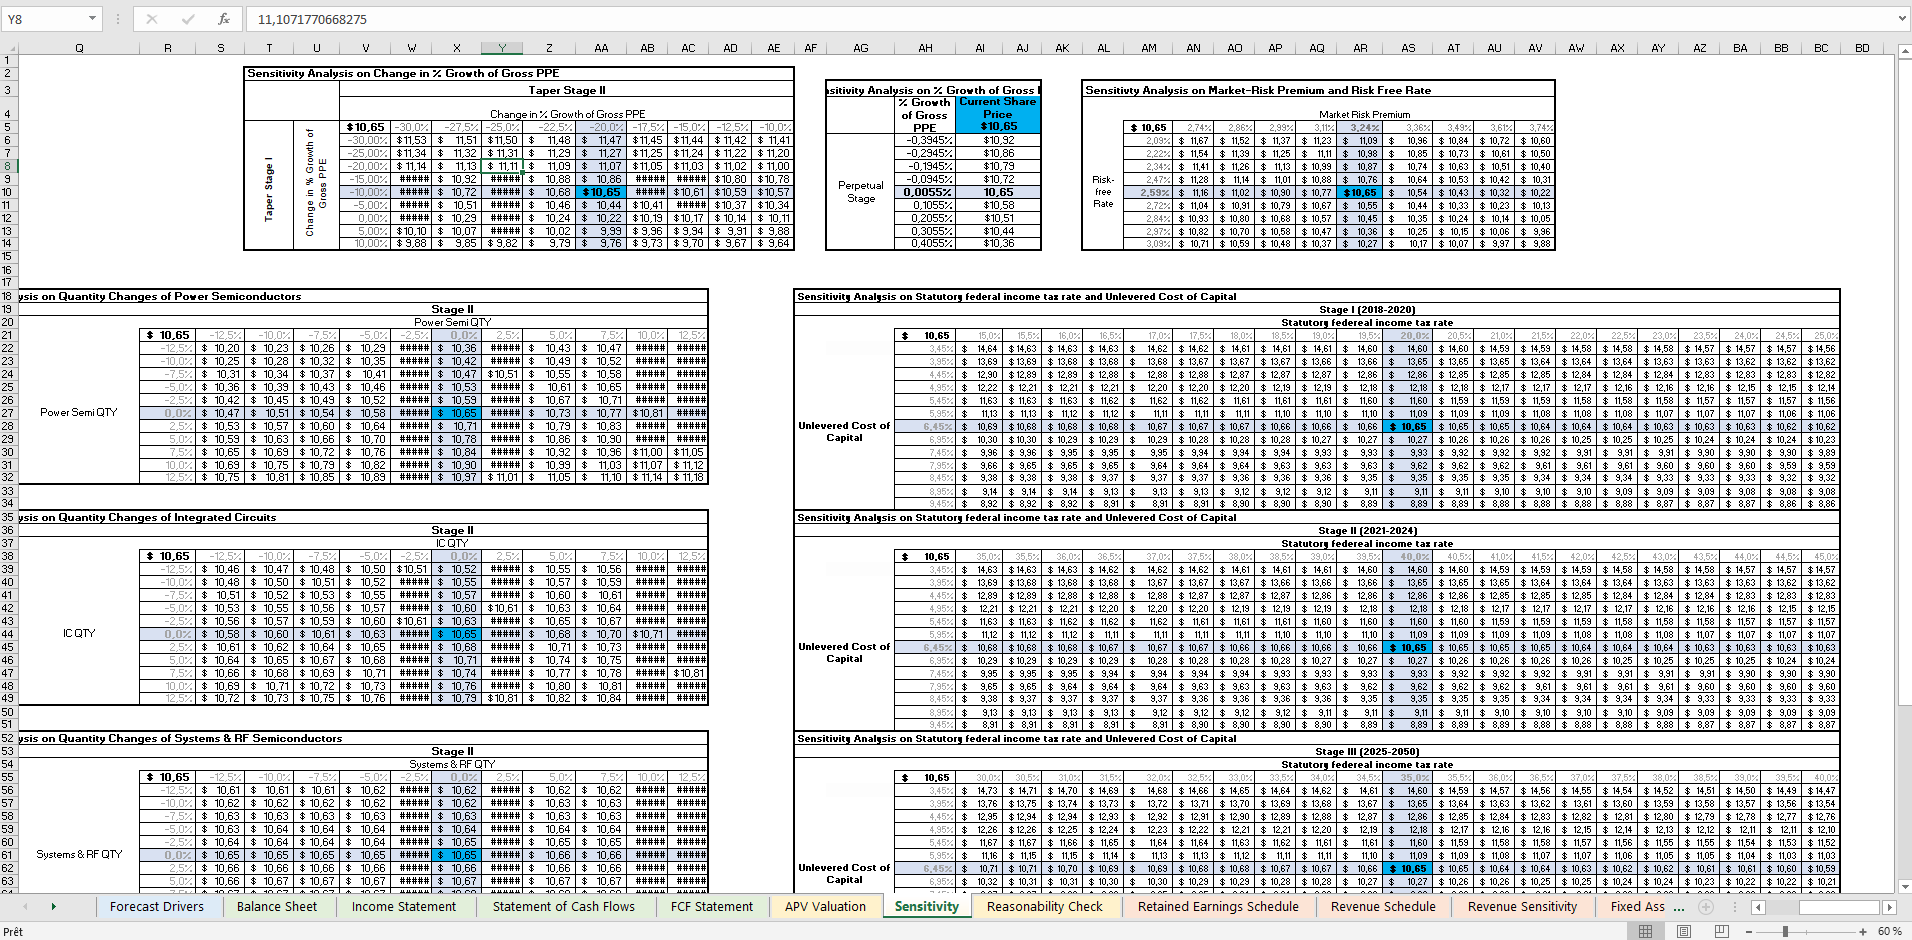1912x940 pixels.
Task: Open the Revenue Sensitivity tab
Action: pyautogui.click(x=1521, y=907)
